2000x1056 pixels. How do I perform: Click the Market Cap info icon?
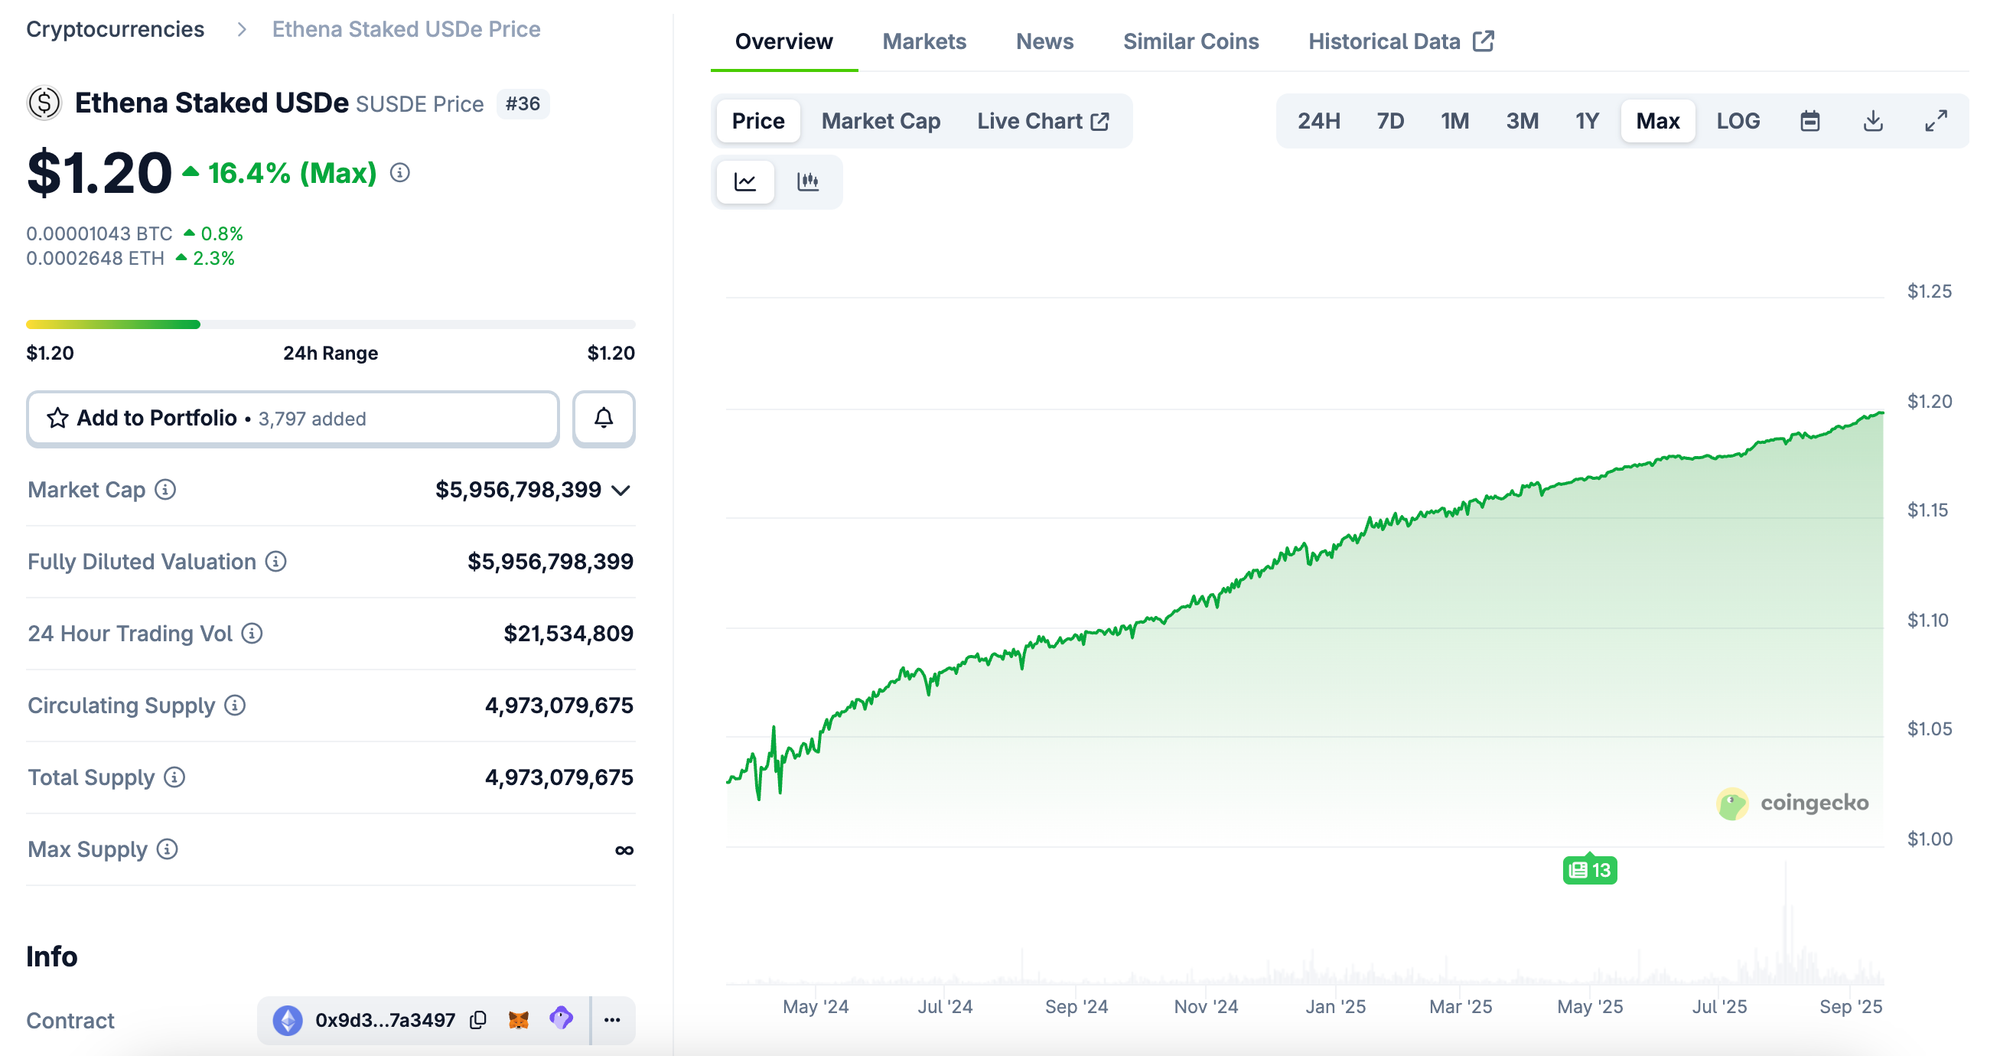166,490
